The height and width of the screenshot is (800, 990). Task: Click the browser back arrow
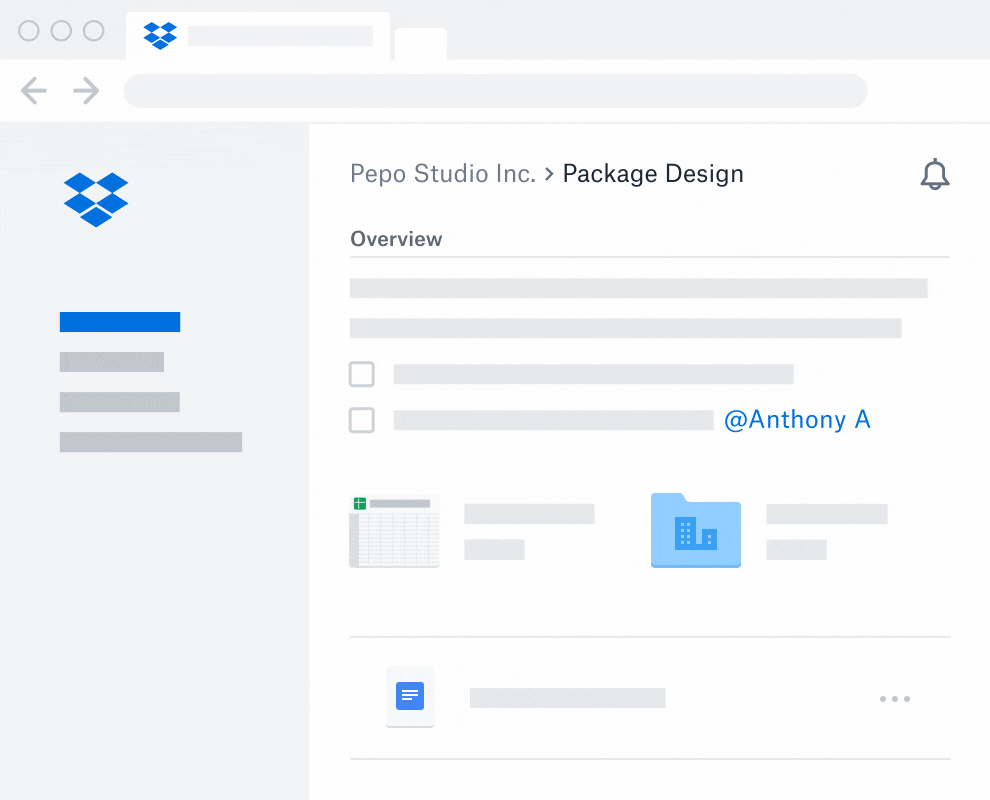(33, 91)
